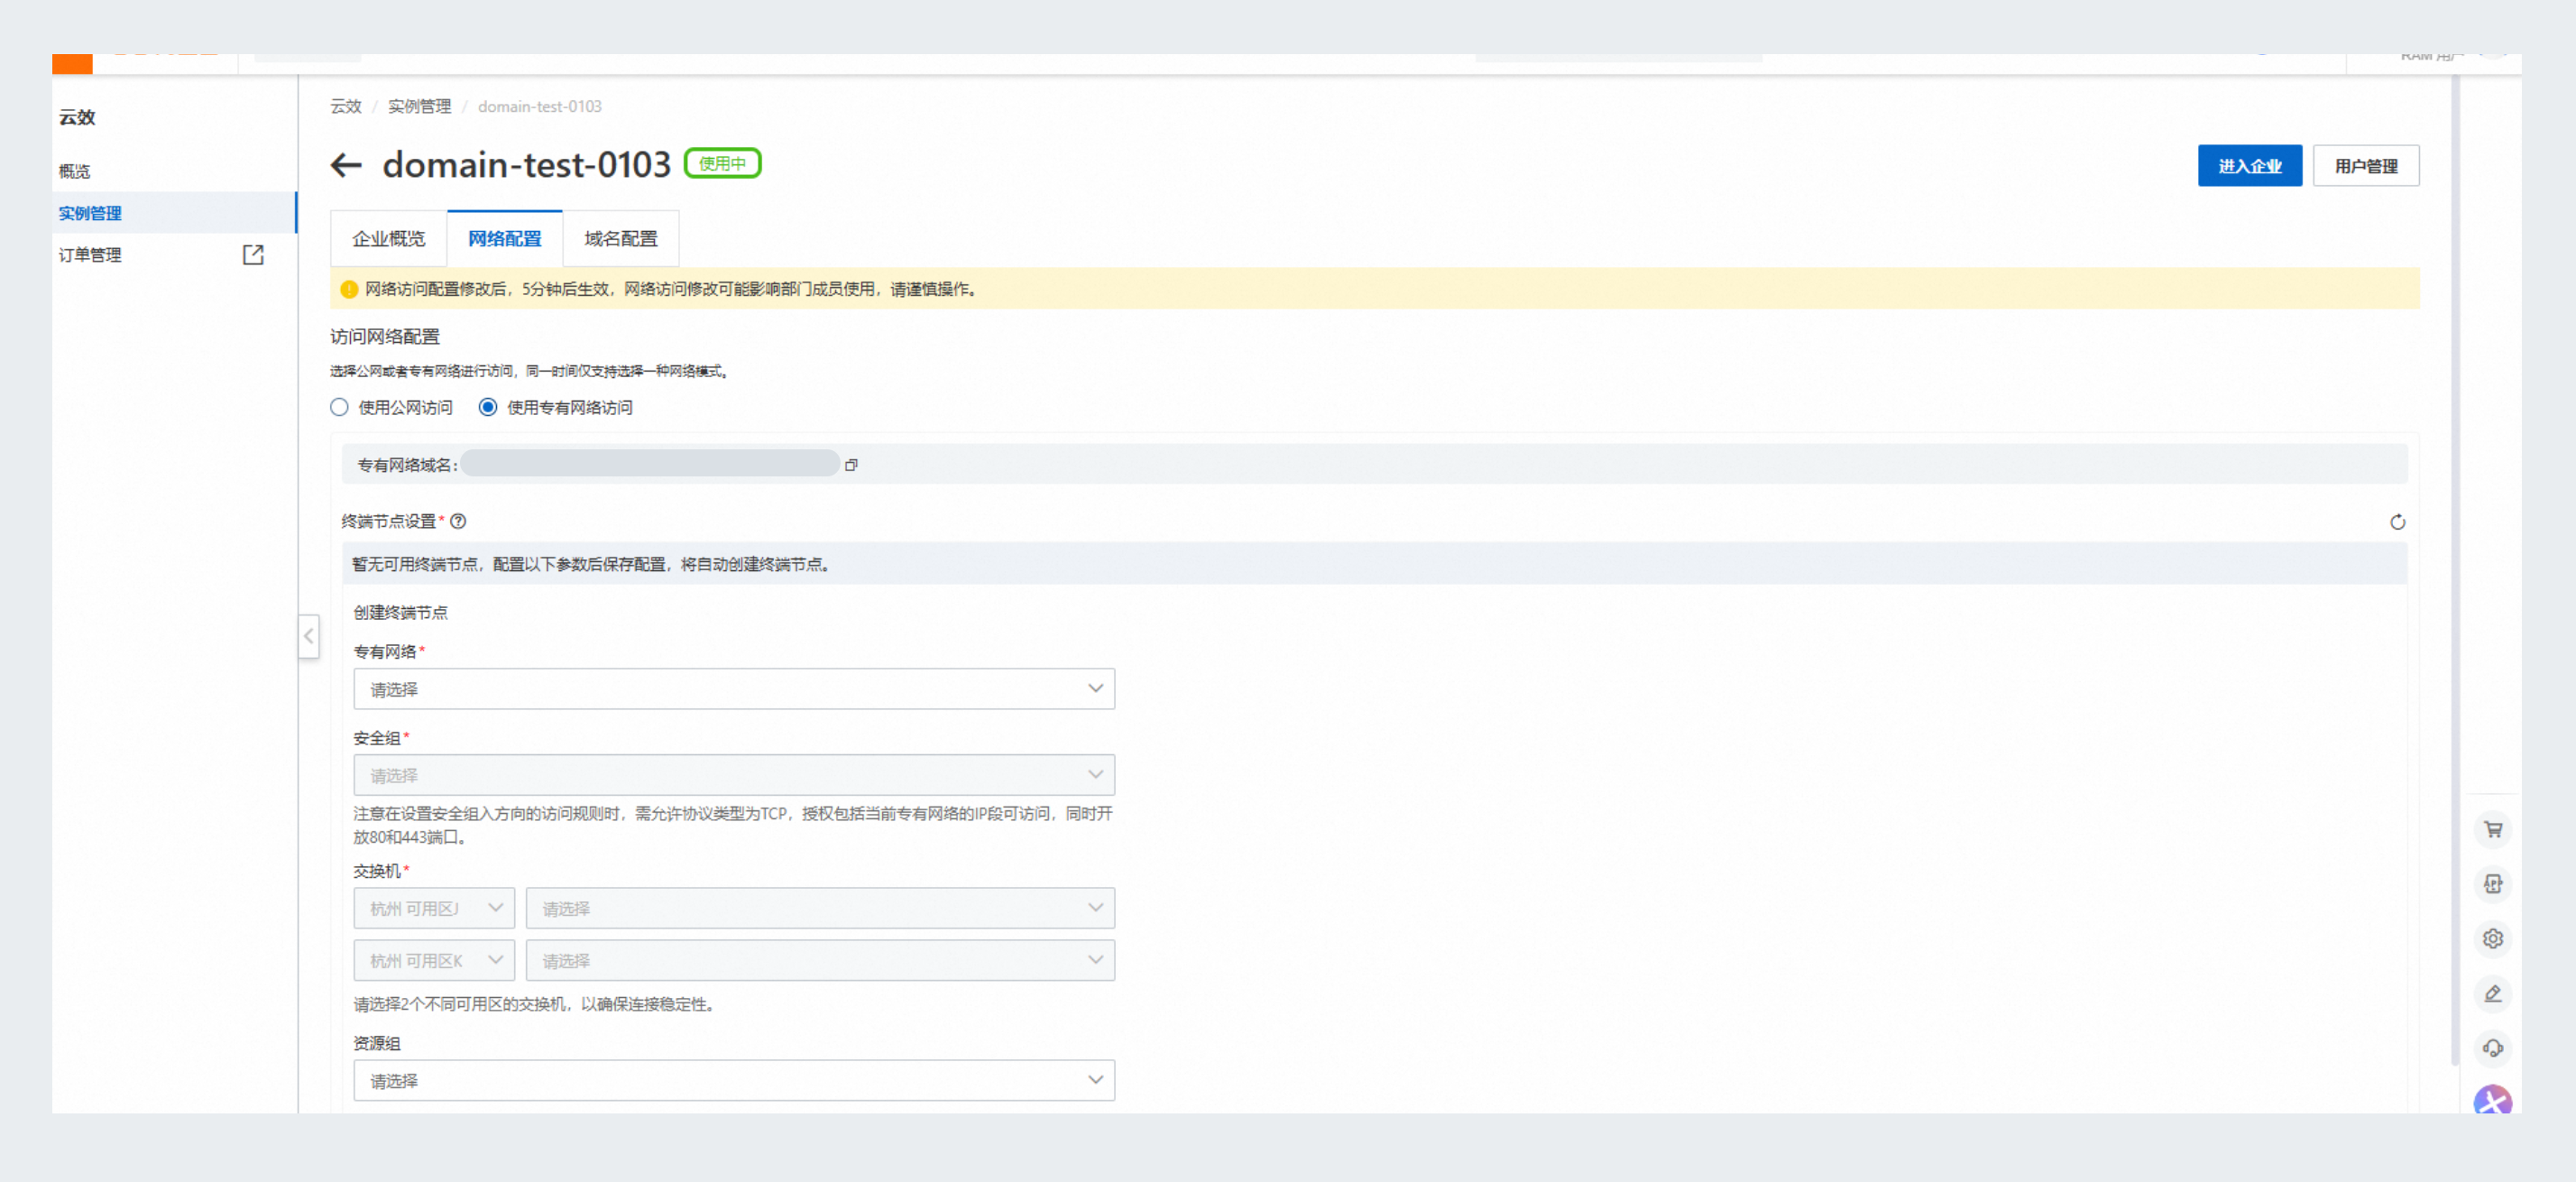
Task: Open the external link icon beside 订单管理
Action: click(253, 255)
